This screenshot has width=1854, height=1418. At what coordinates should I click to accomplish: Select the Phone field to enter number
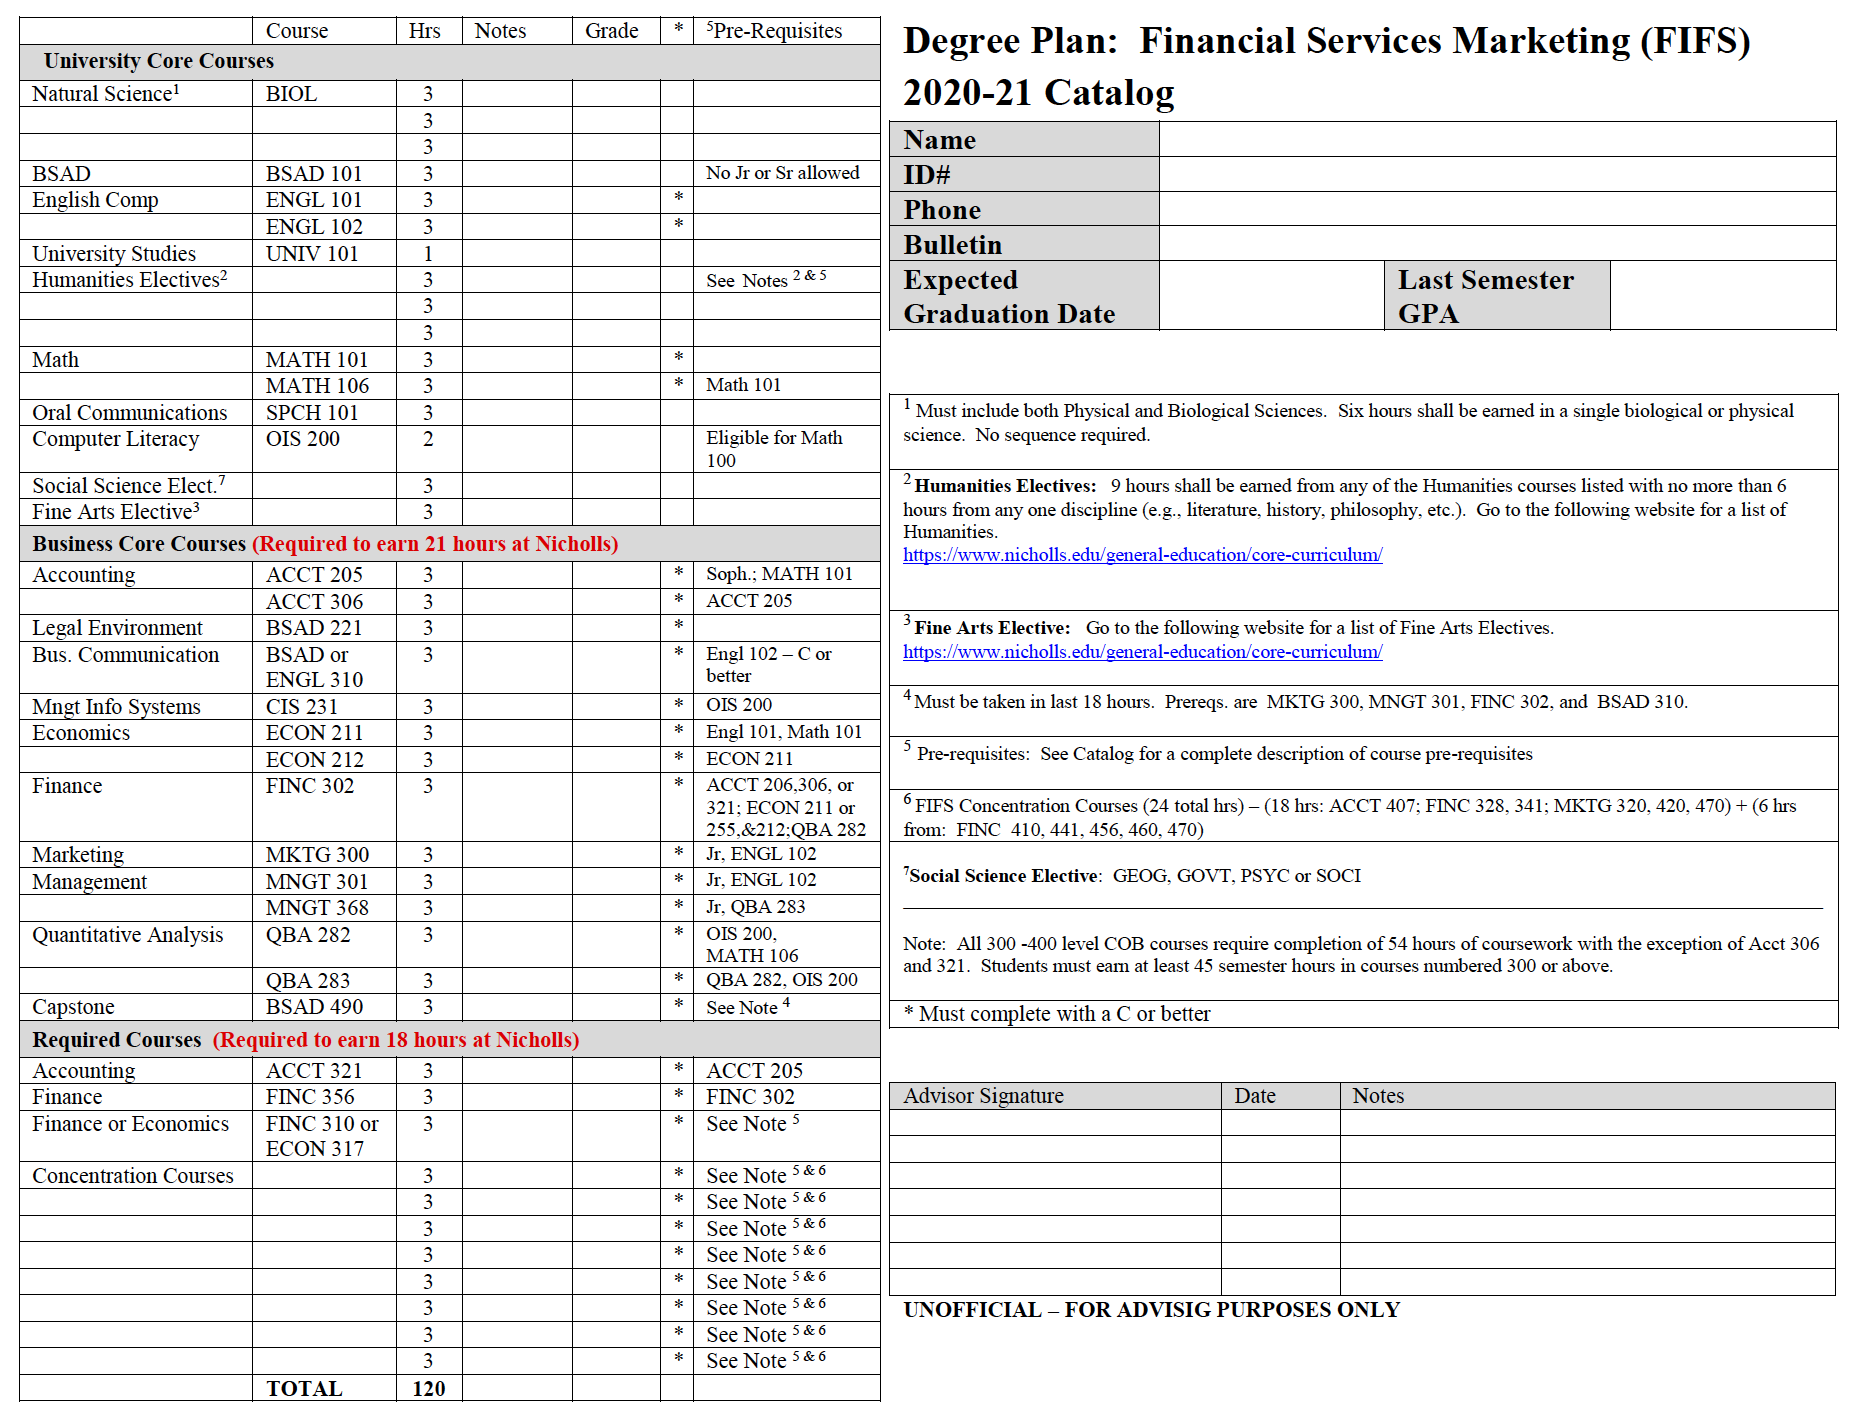pyautogui.click(x=1500, y=209)
